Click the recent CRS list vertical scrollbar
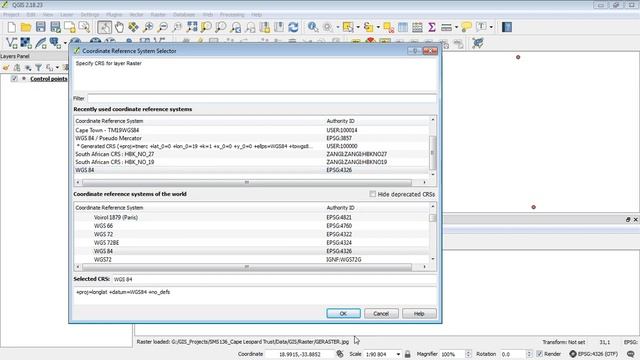 coord(433,152)
